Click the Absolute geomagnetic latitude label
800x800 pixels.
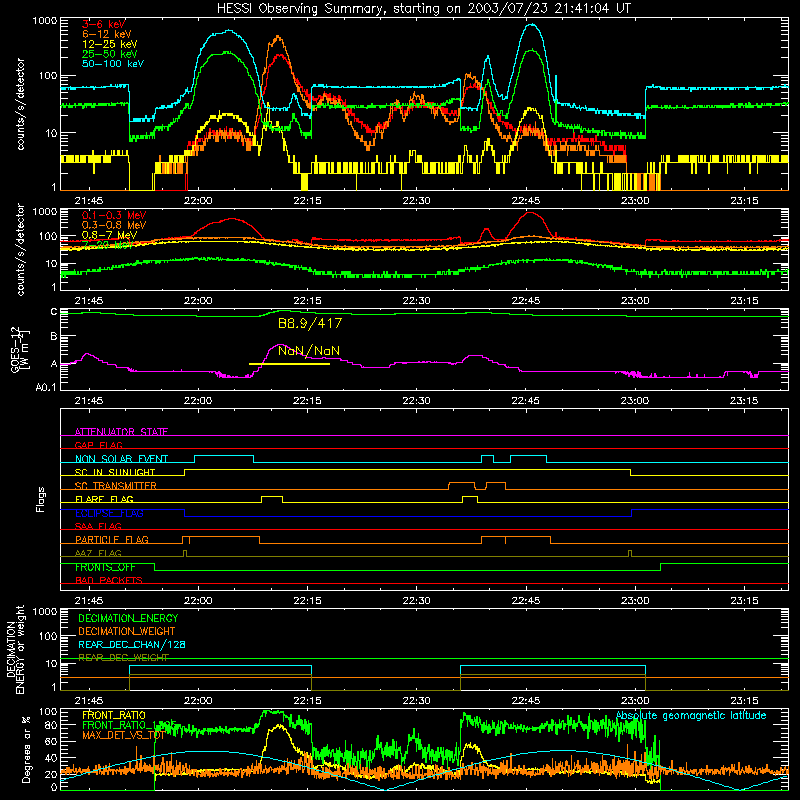point(691,715)
